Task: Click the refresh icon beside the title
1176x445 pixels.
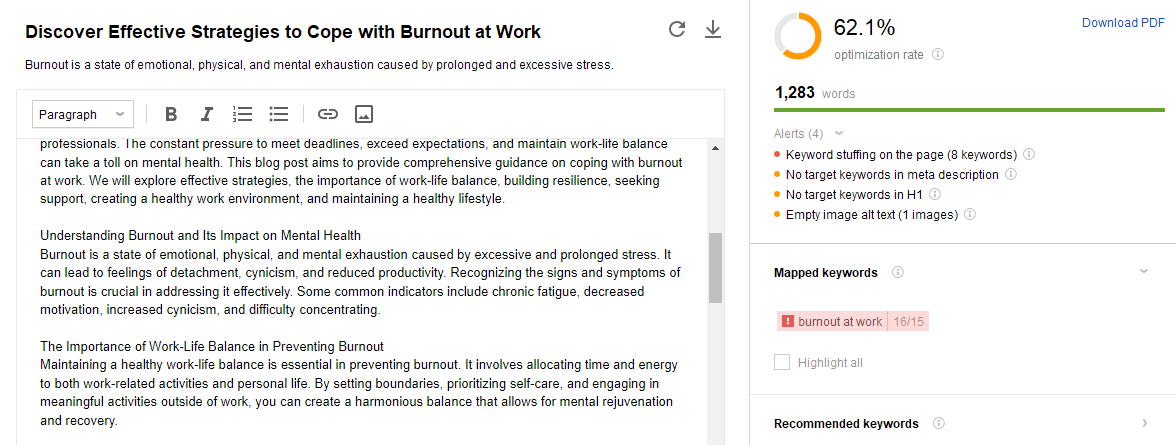Action: pyautogui.click(x=677, y=29)
